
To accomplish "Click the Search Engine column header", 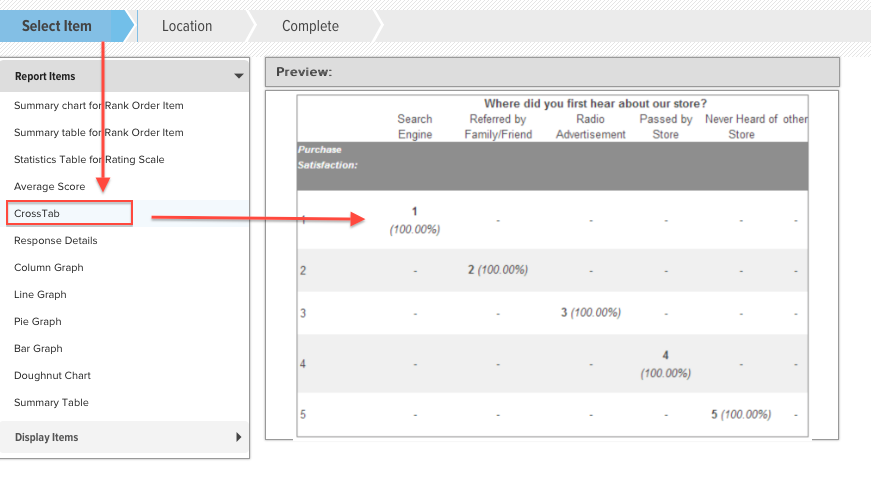I will coord(415,127).
